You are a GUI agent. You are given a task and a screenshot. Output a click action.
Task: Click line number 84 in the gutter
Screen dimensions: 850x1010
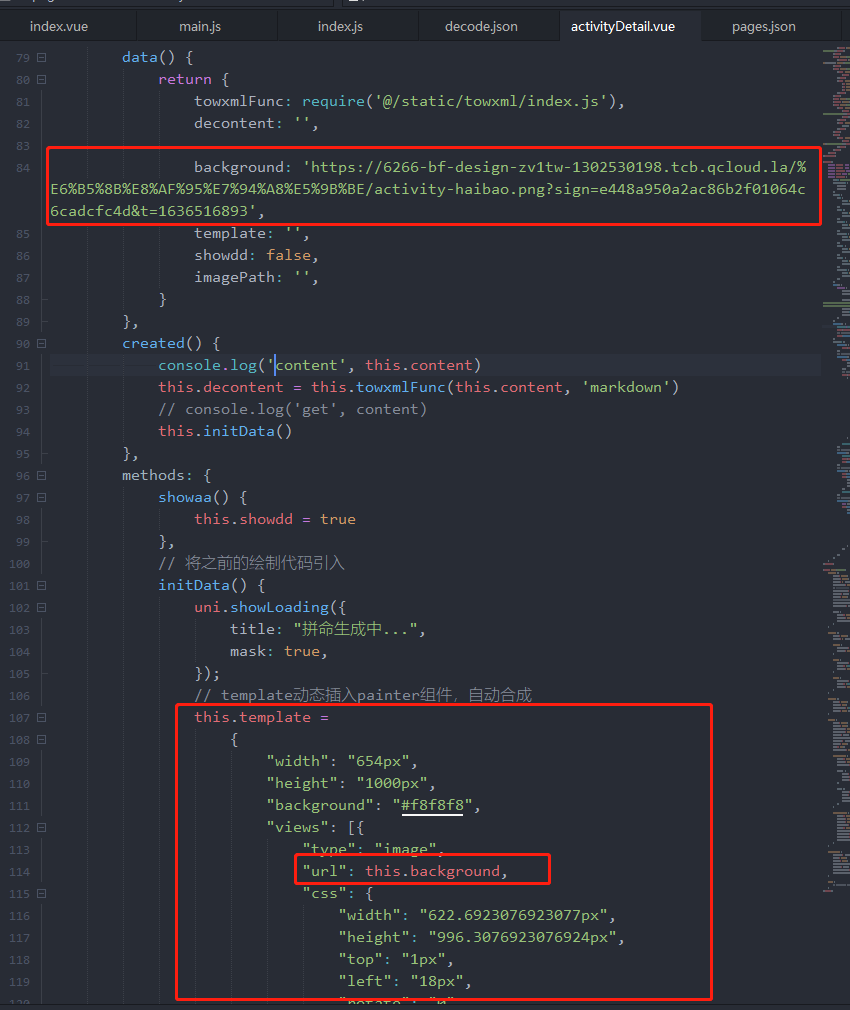(x=23, y=168)
